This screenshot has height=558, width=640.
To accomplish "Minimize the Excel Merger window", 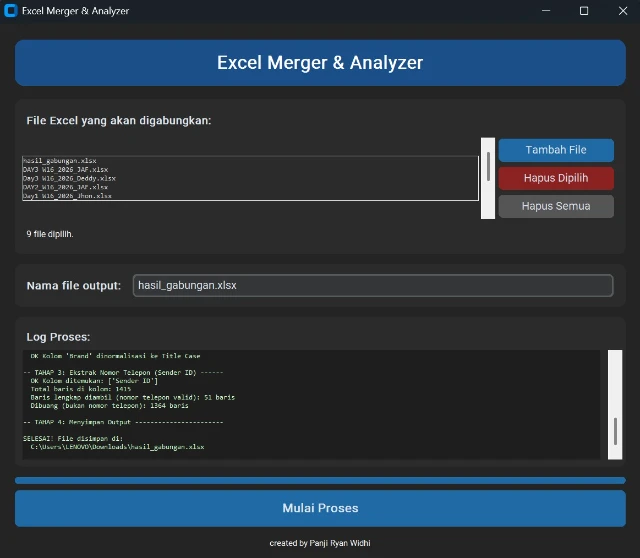I will (x=547, y=11).
